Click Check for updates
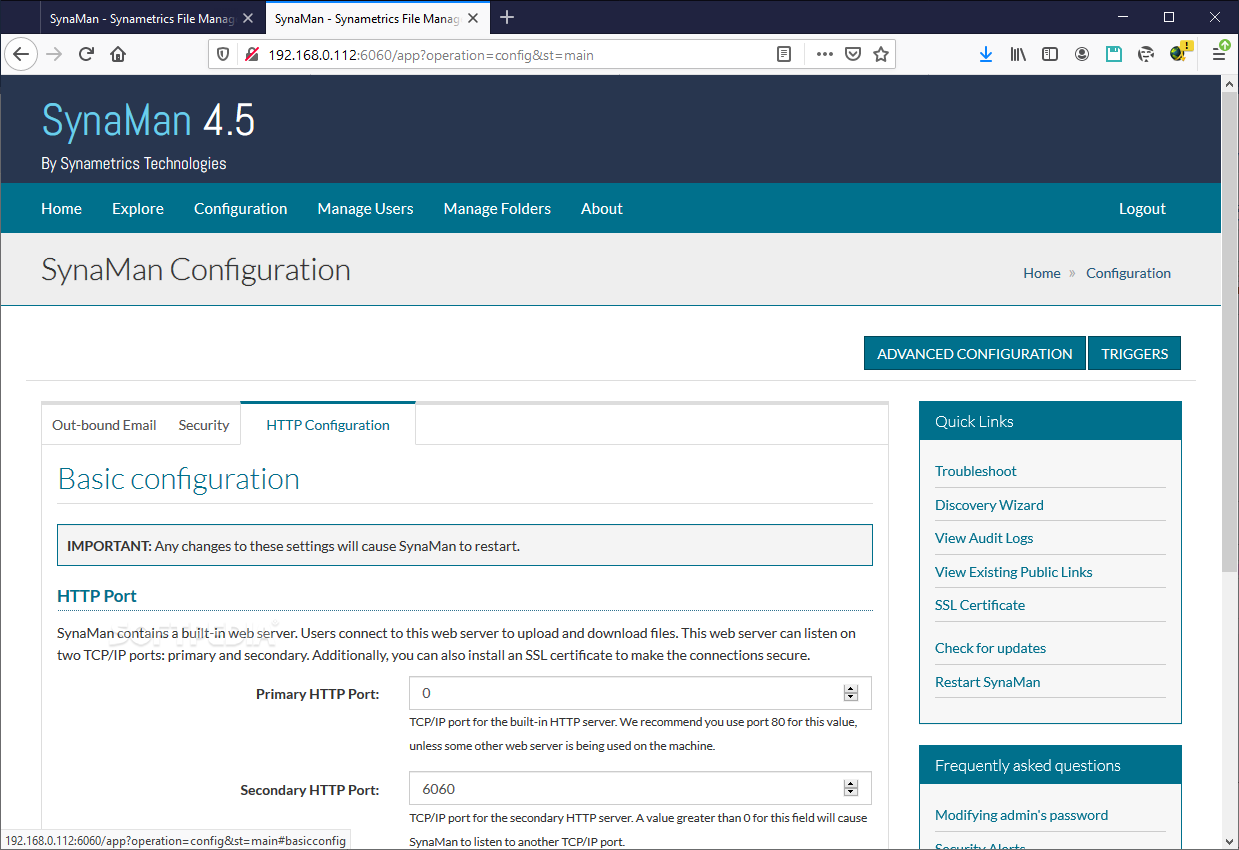This screenshot has width=1239, height=850. (x=990, y=648)
